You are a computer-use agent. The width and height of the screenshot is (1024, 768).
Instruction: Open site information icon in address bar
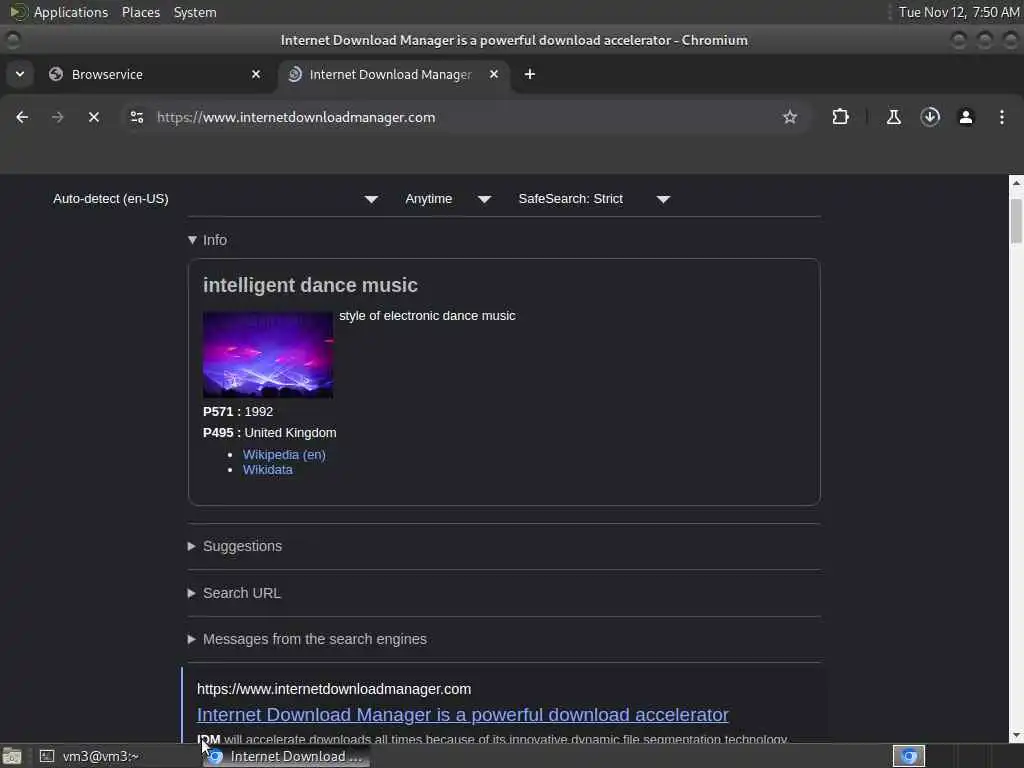click(136, 118)
